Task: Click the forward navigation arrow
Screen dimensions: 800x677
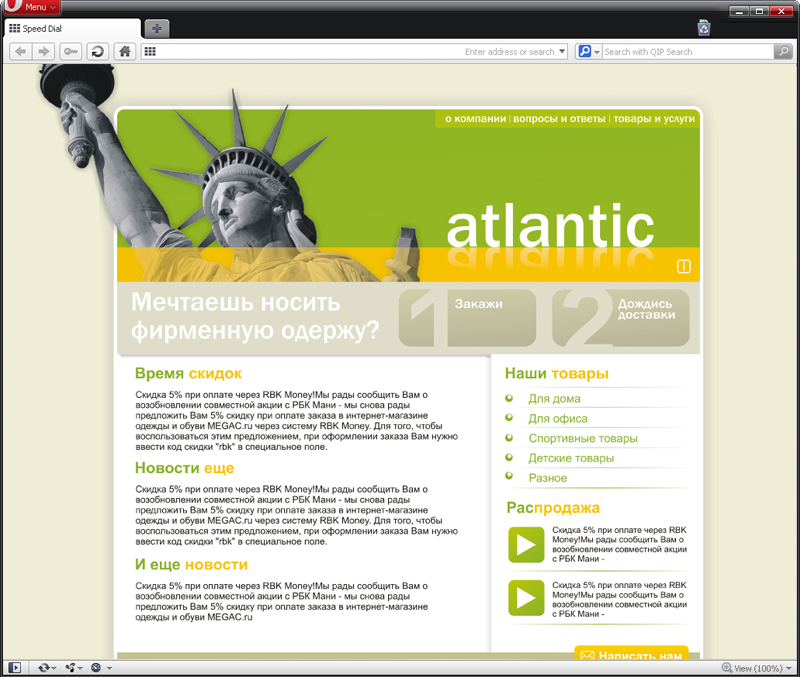Action: pos(41,50)
